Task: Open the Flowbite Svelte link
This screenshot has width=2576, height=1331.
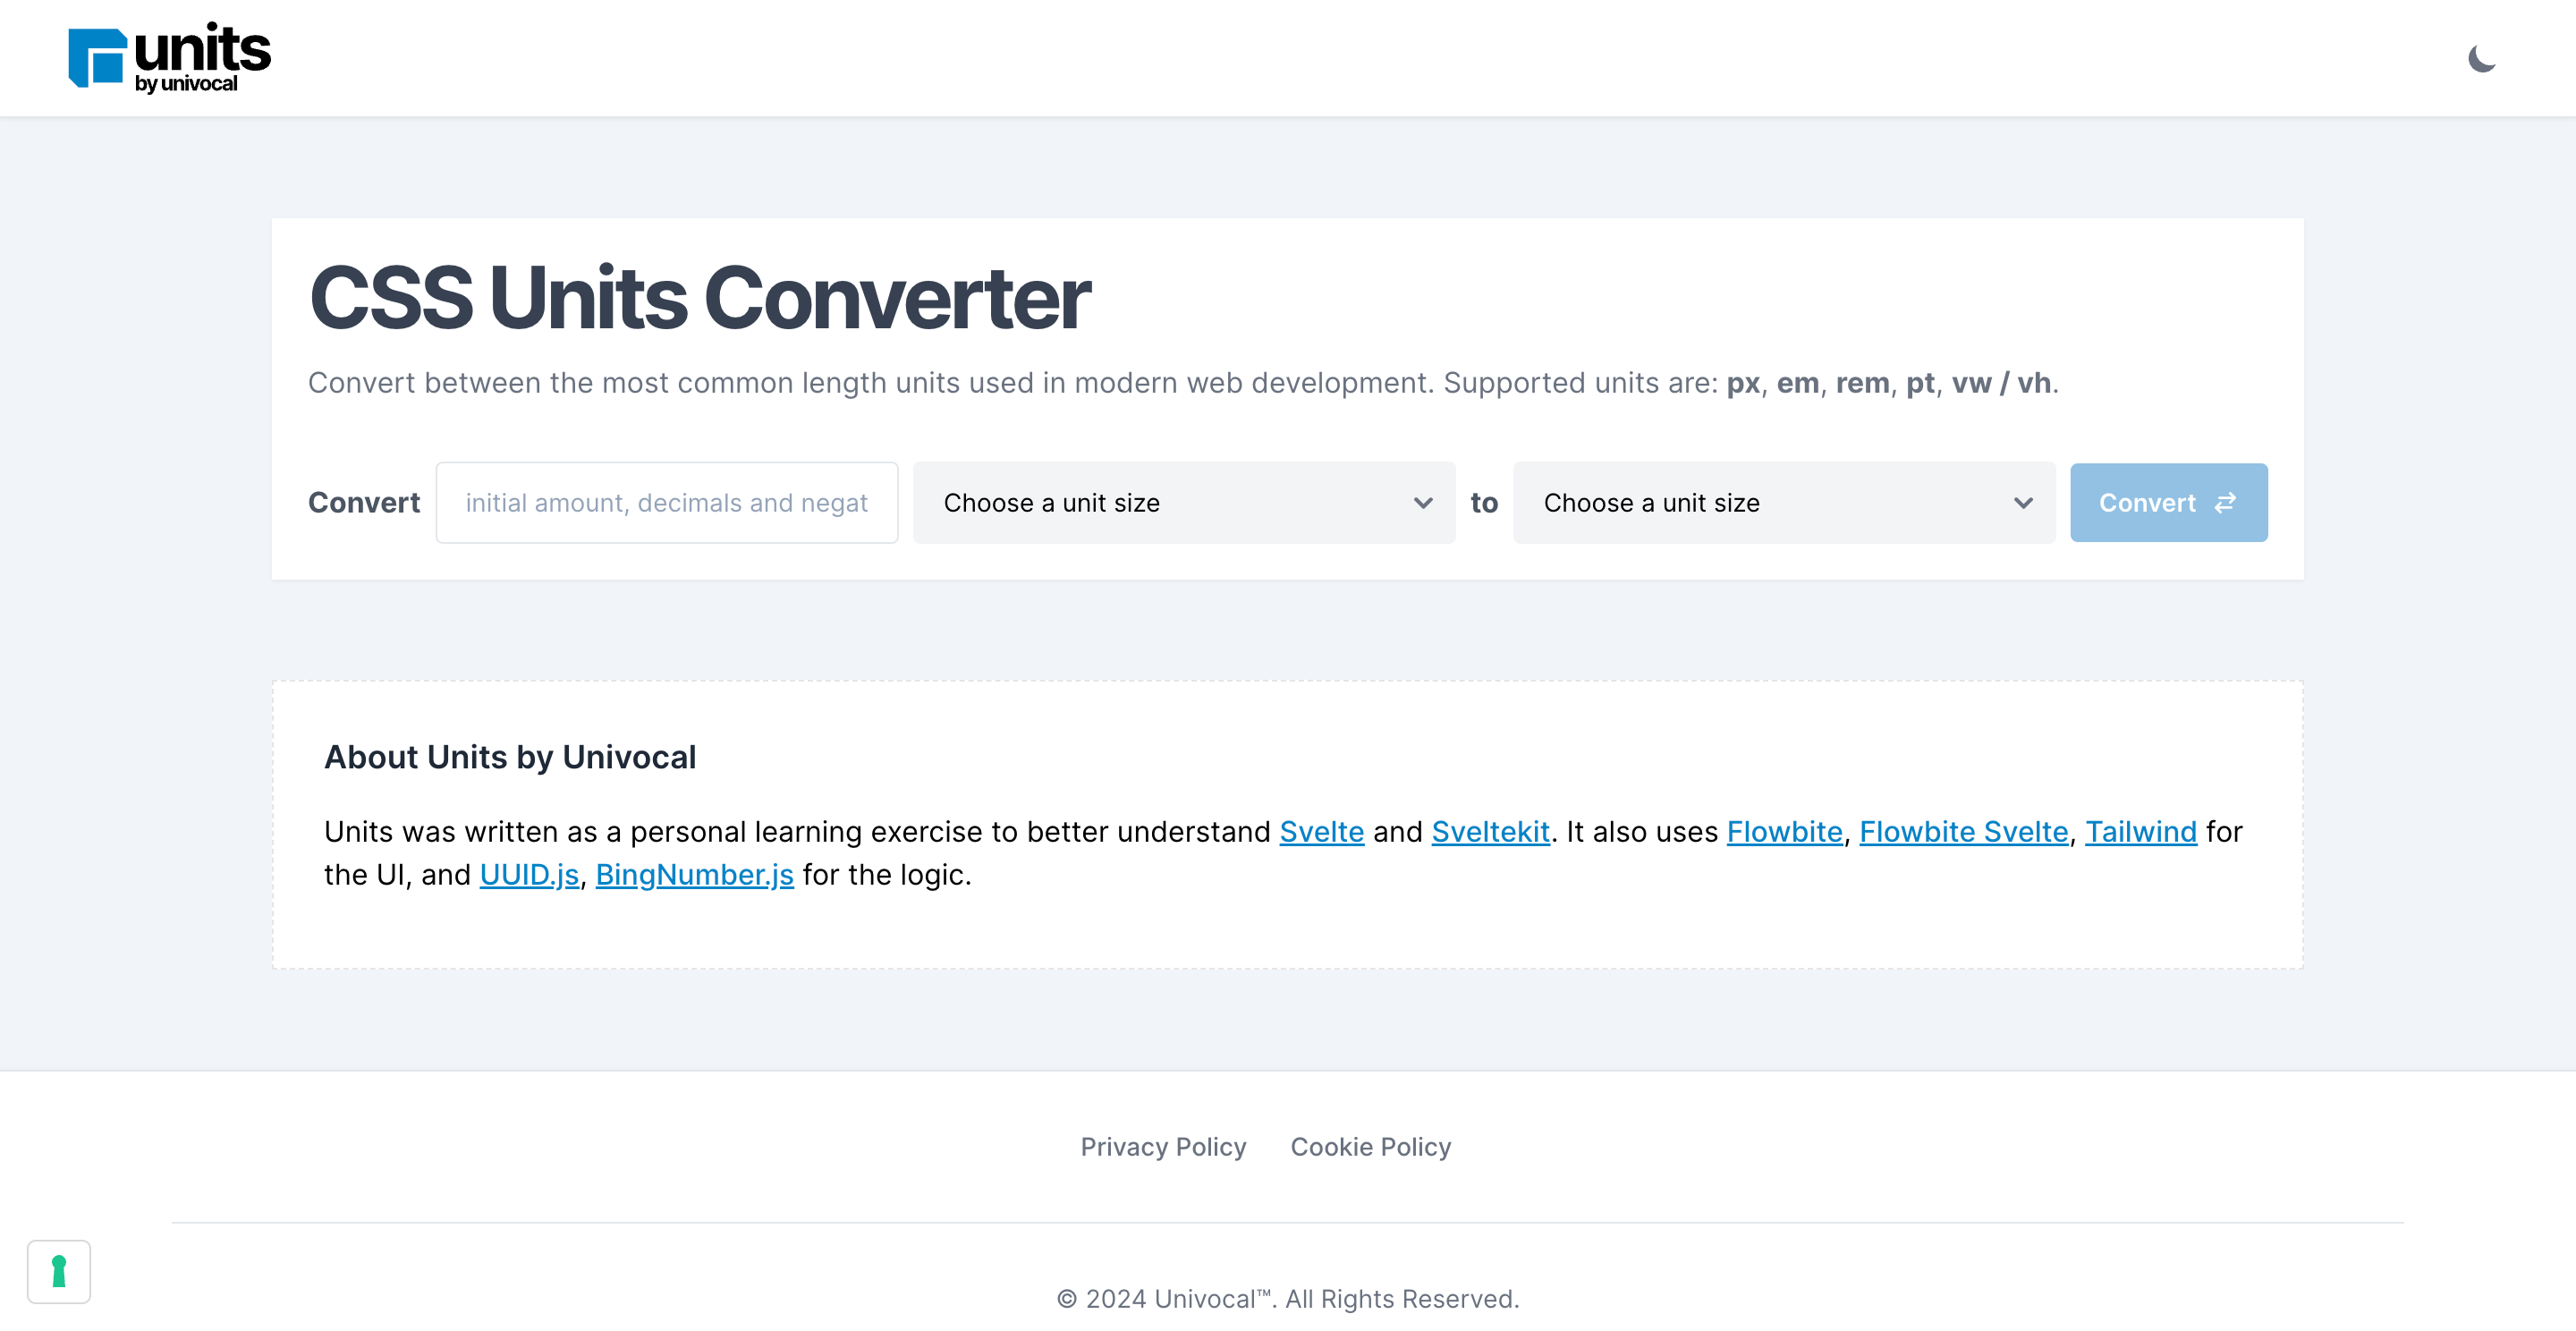Action: click(1963, 832)
